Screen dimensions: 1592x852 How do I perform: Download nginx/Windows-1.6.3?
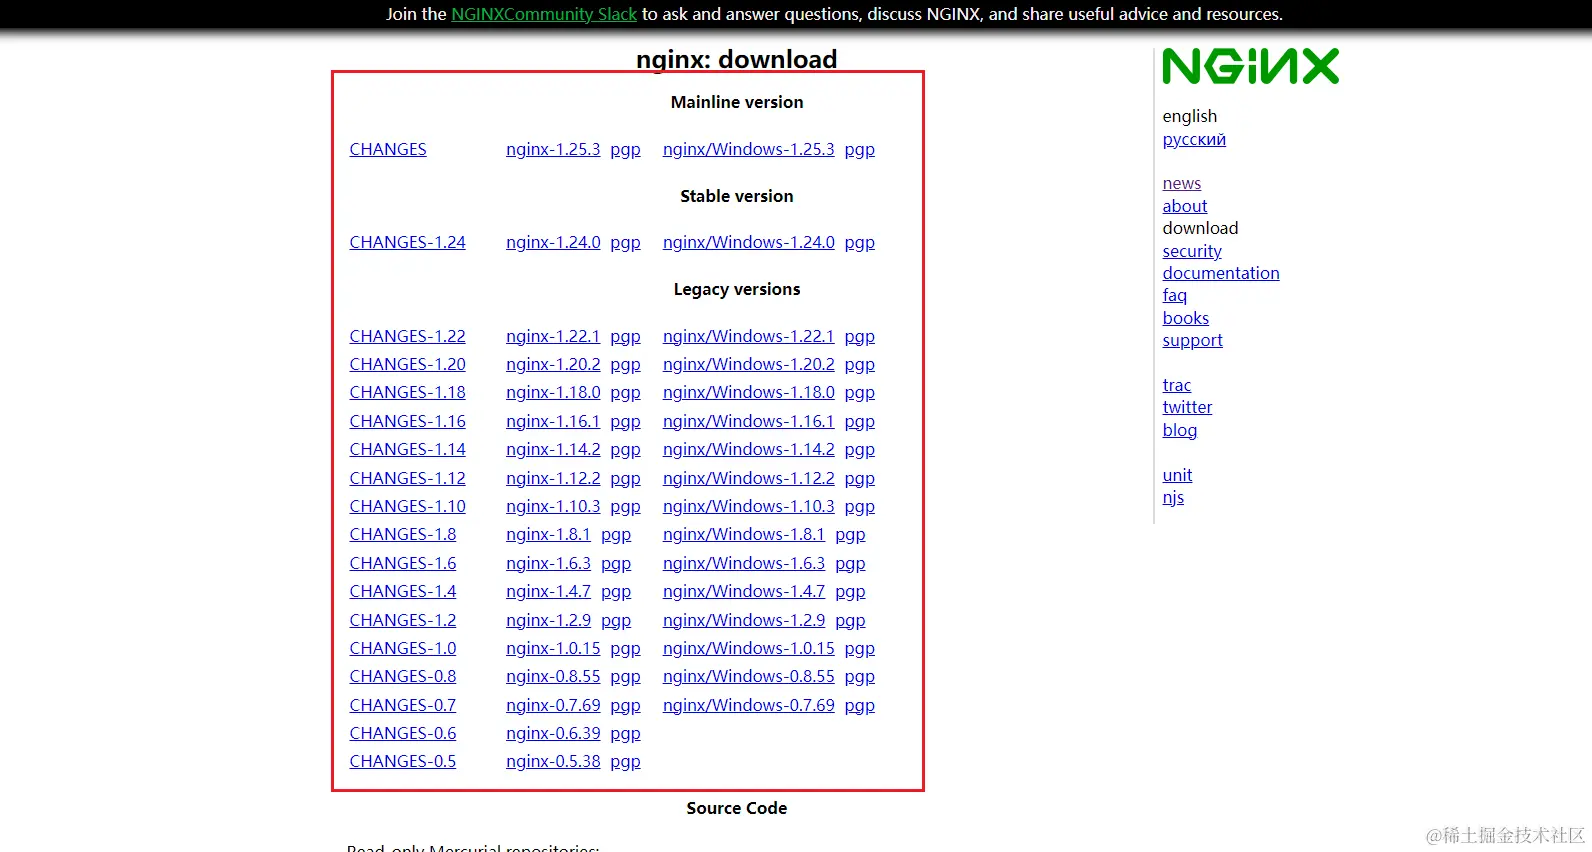tap(743, 563)
